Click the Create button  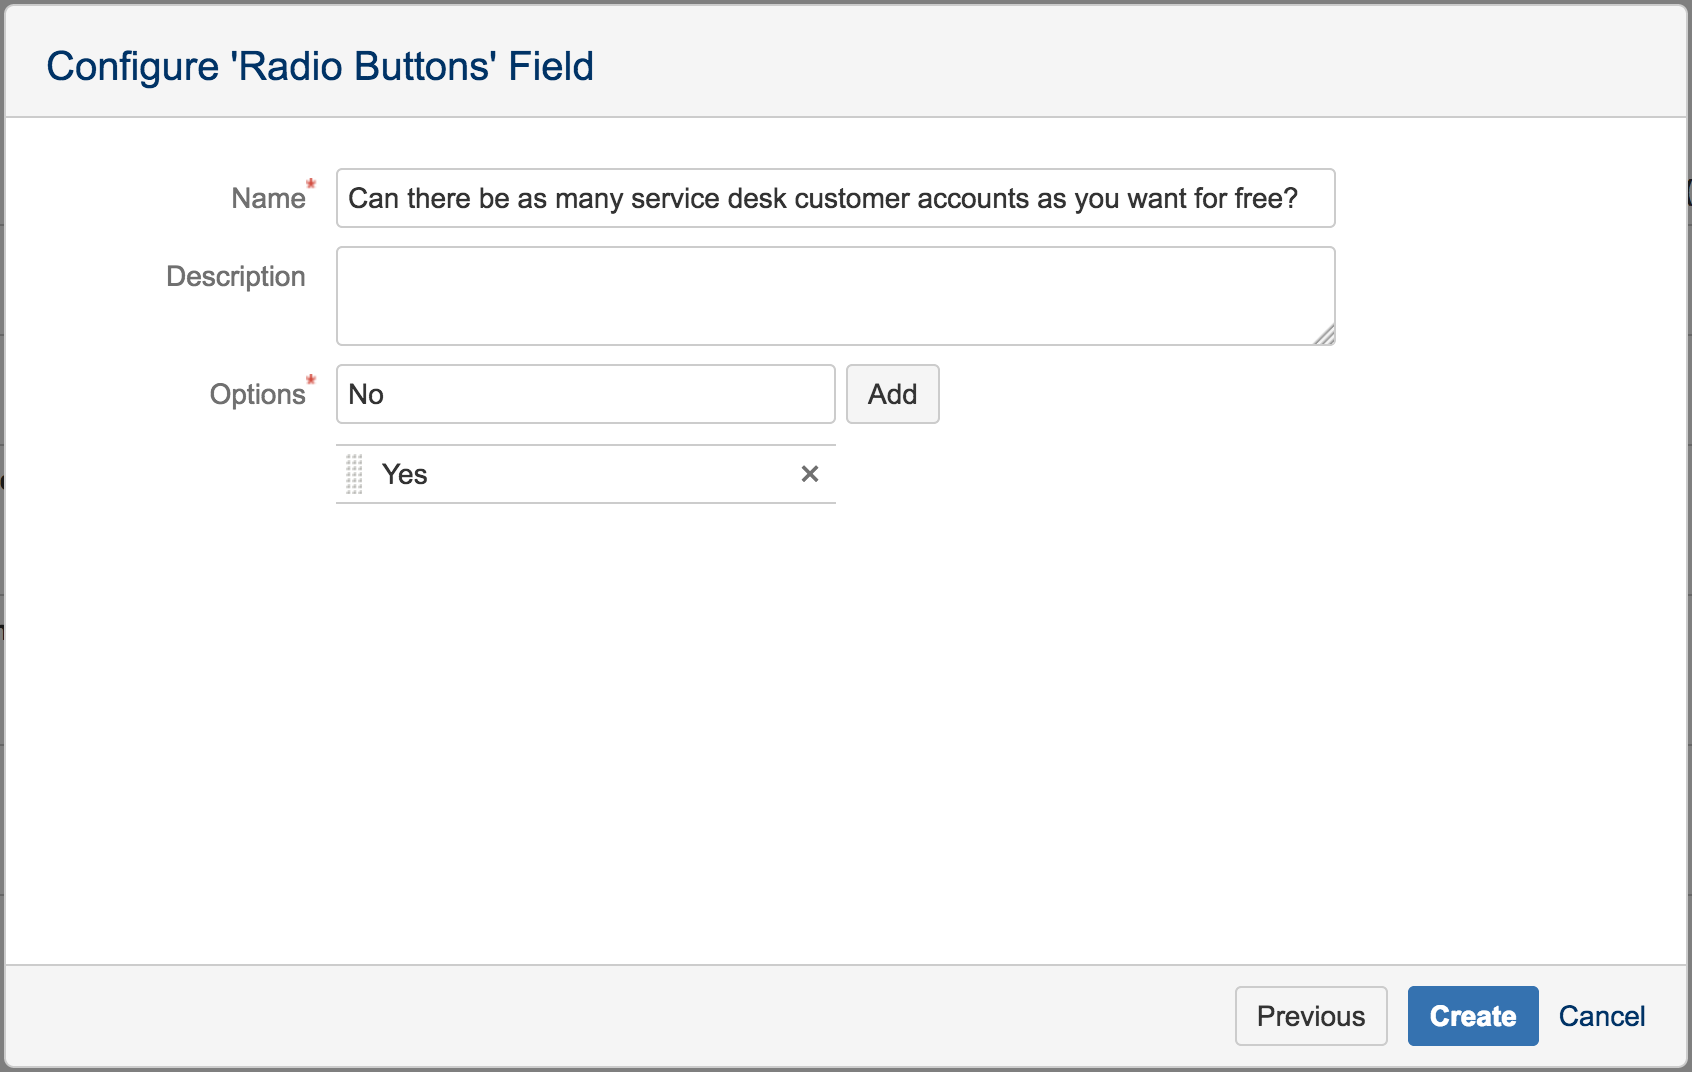click(1473, 1016)
